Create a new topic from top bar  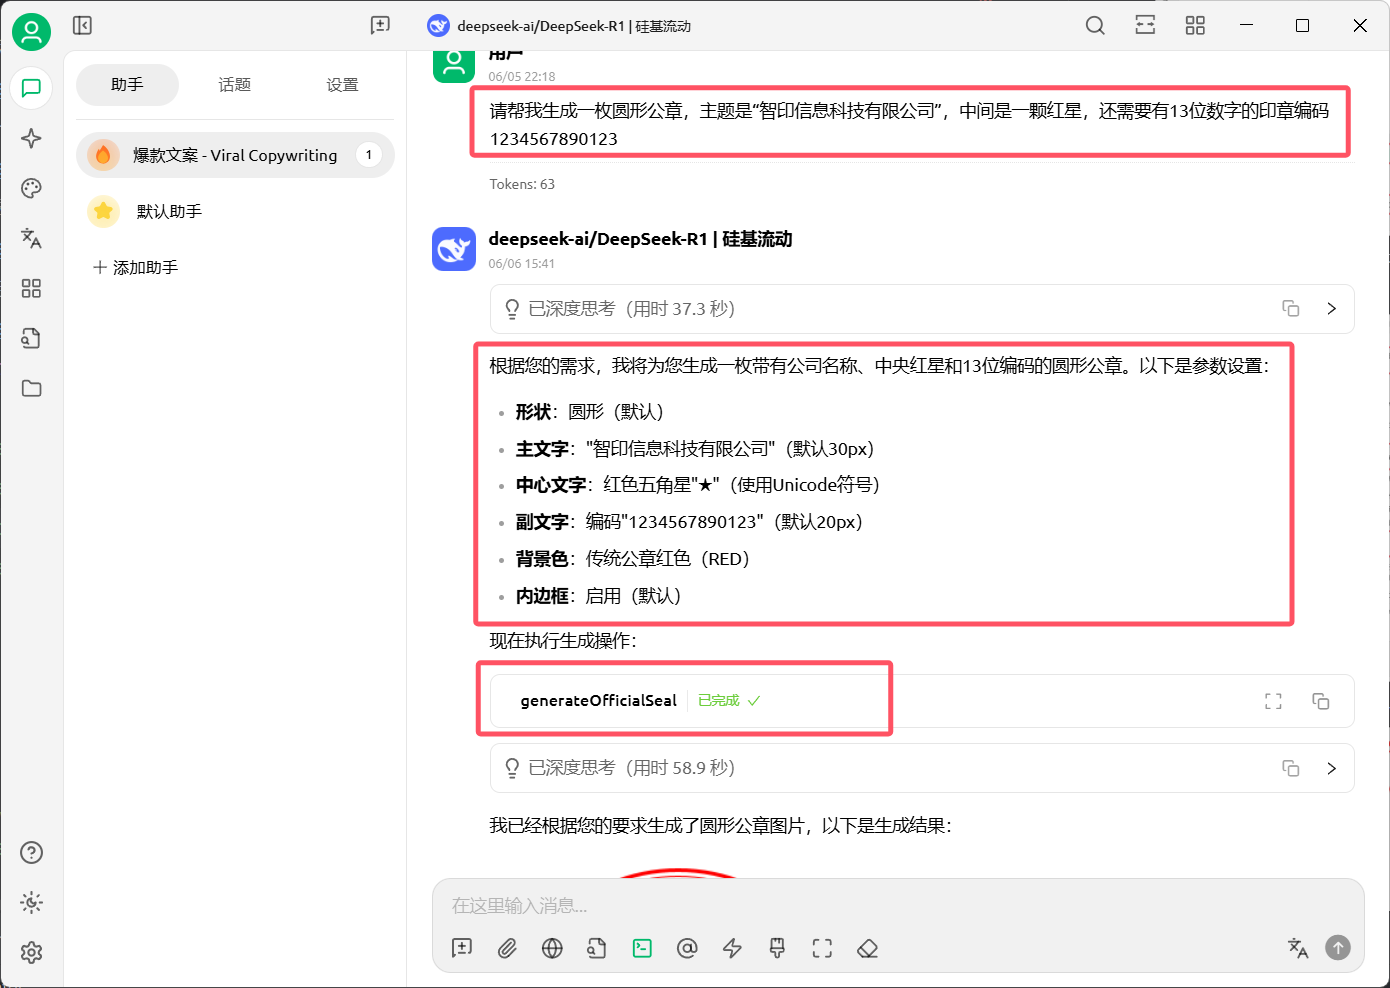pos(380,25)
